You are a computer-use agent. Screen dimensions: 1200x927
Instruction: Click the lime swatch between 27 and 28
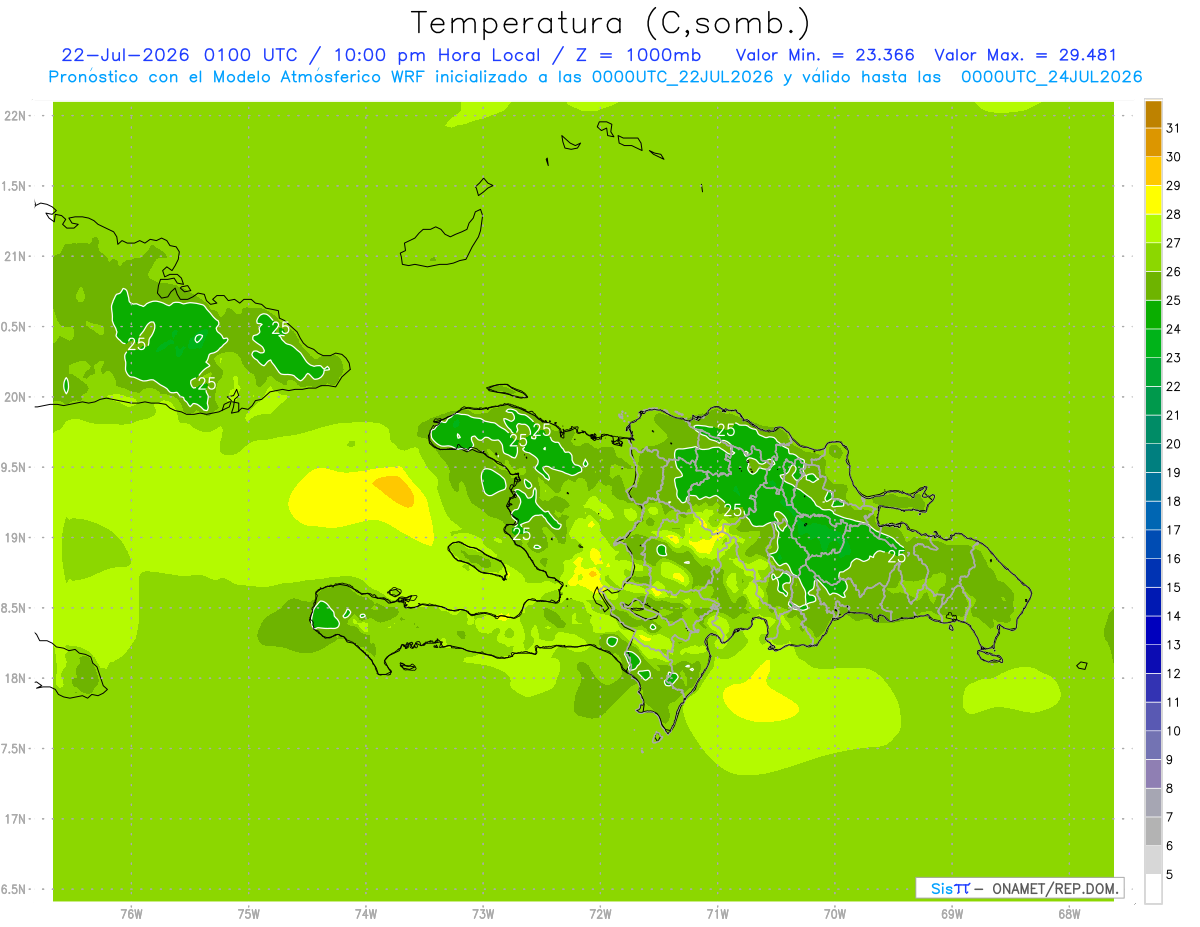tap(1153, 229)
